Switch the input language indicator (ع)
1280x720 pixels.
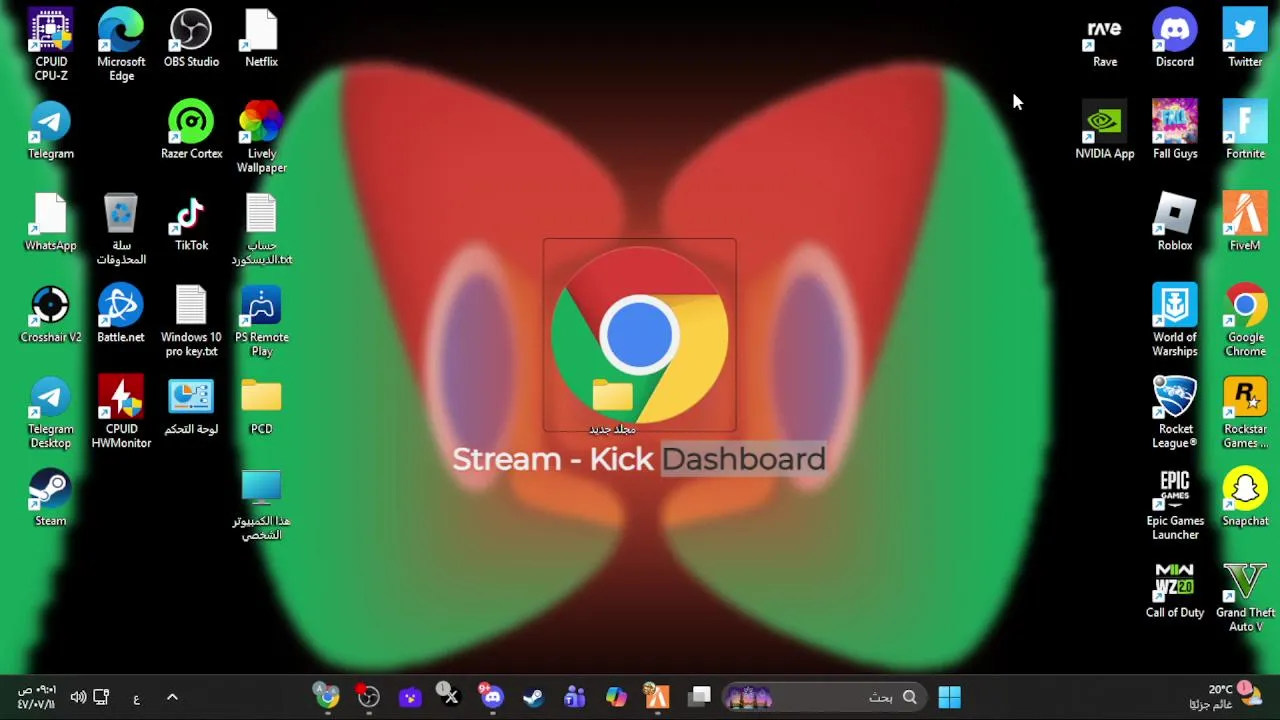136,698
